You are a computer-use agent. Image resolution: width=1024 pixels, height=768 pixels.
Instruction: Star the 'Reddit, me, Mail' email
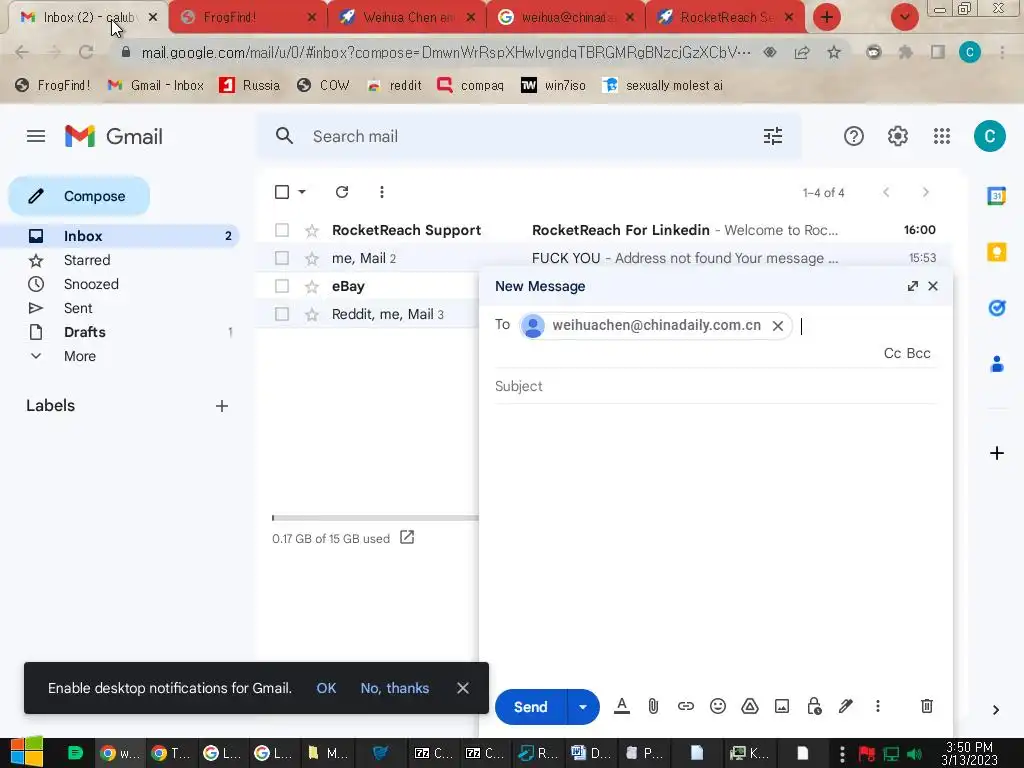312,315
